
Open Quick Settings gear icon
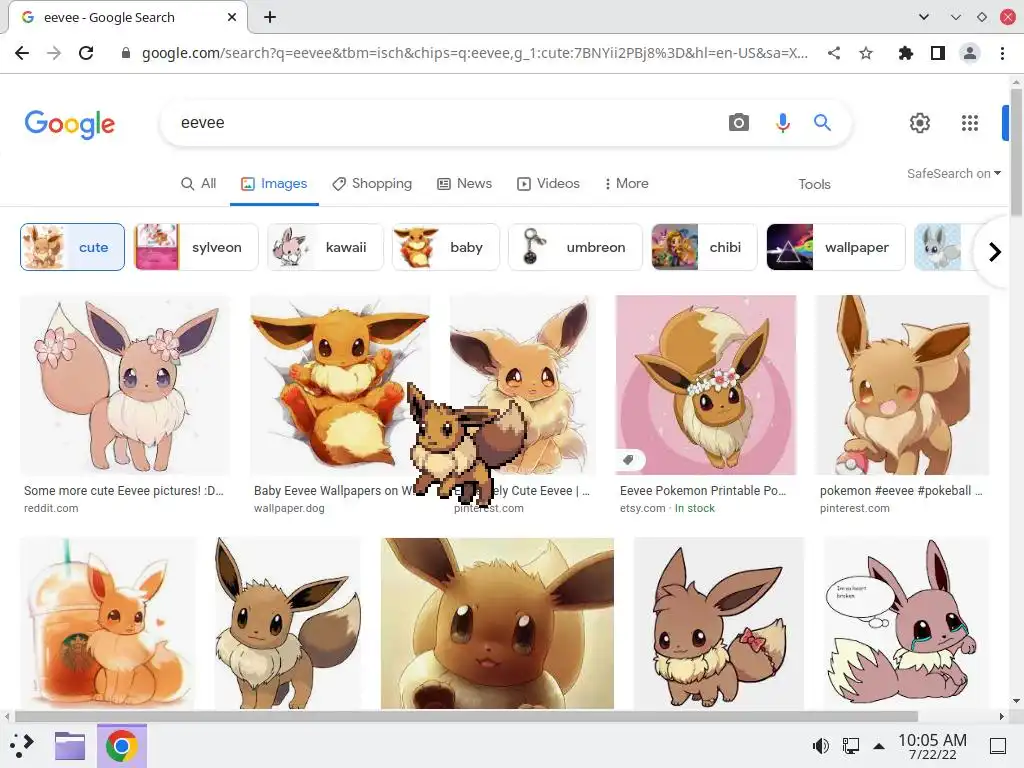920,123
